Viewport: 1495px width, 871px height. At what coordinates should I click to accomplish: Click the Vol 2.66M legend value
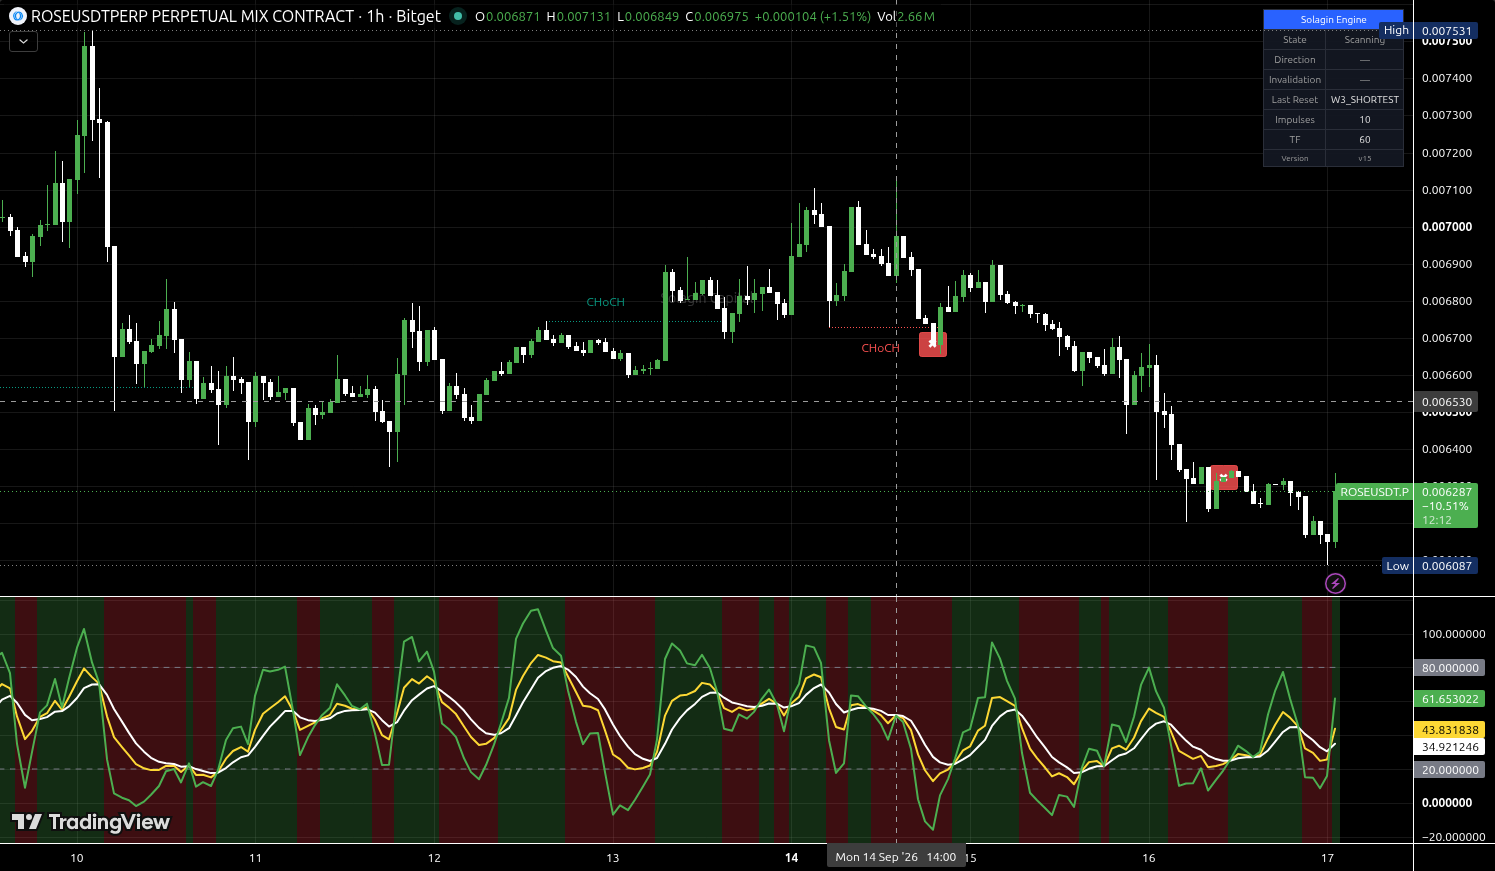coord(906,17)
